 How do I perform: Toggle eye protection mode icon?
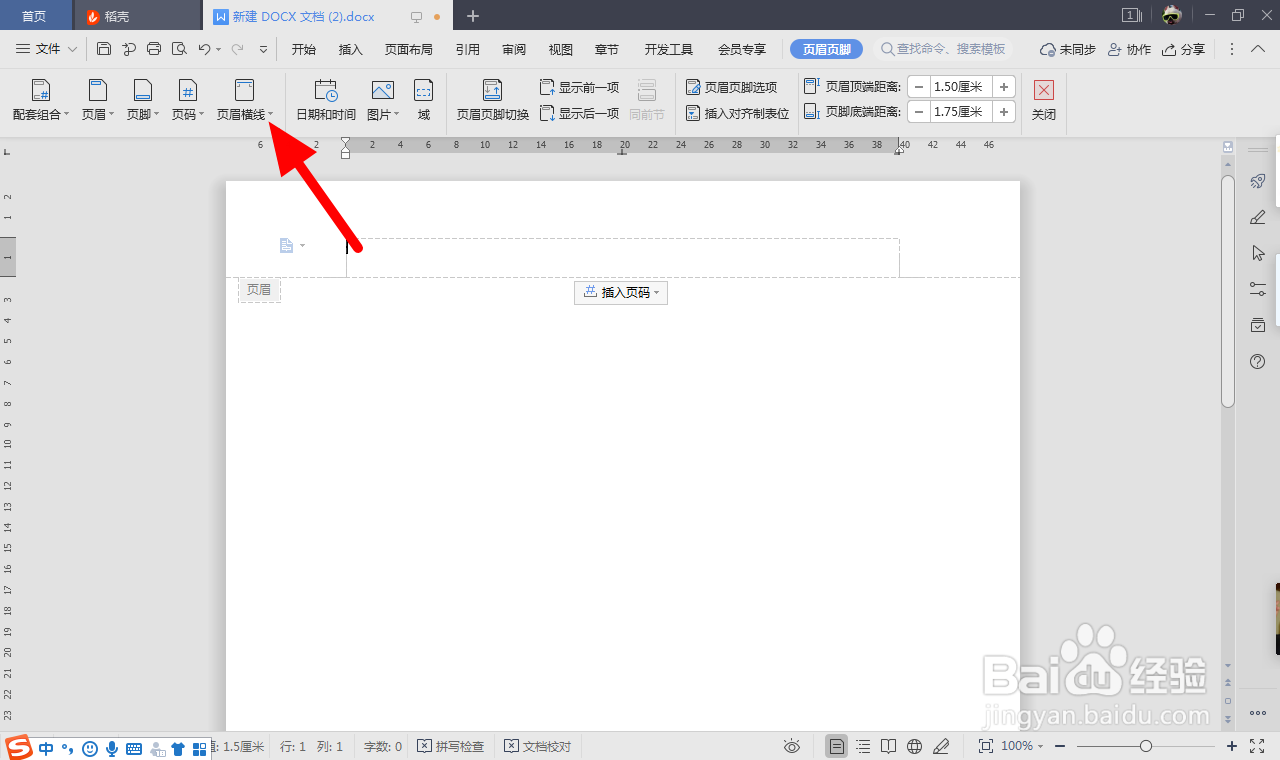(792, 746)
